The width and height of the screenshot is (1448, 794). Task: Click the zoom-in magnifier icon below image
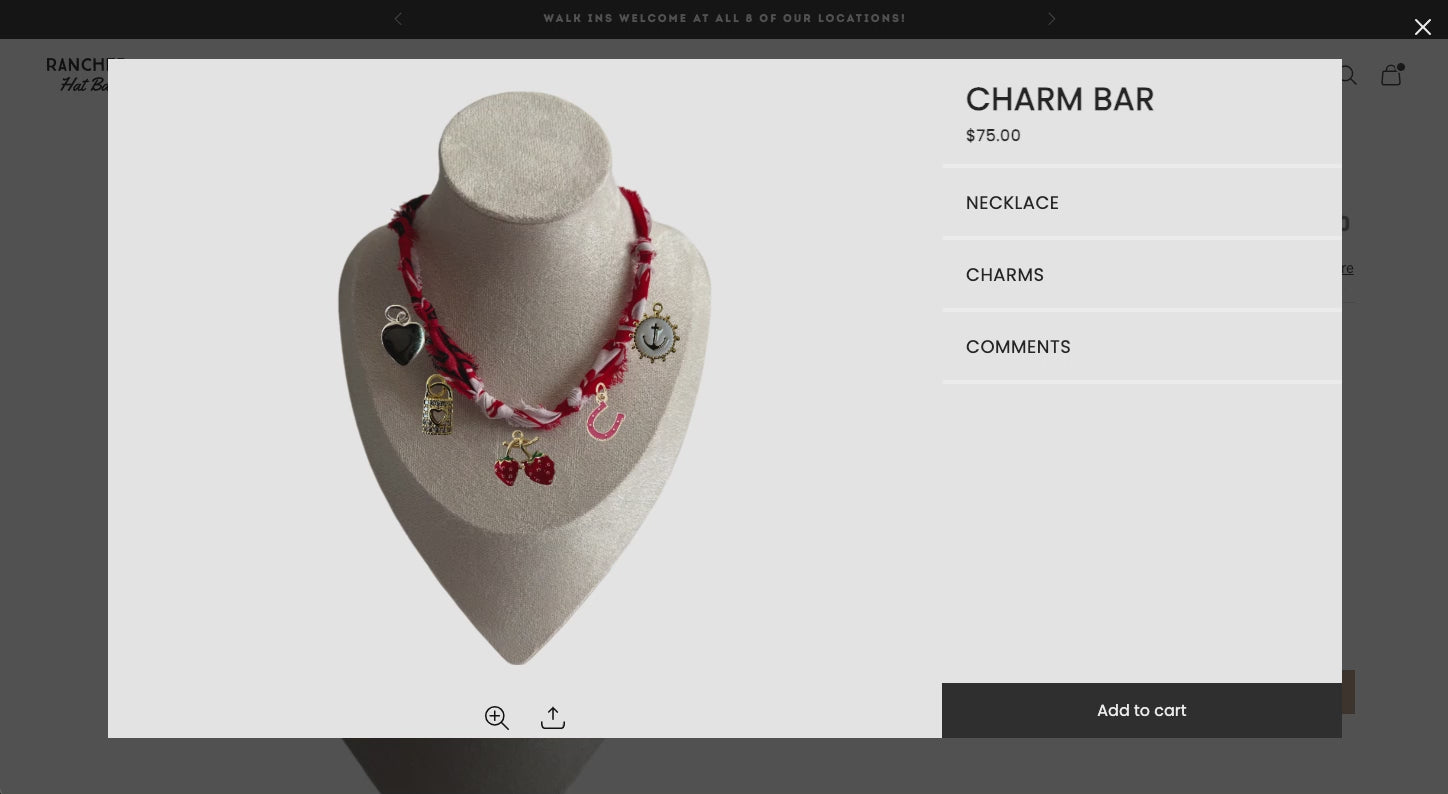(x=497, y=717)
